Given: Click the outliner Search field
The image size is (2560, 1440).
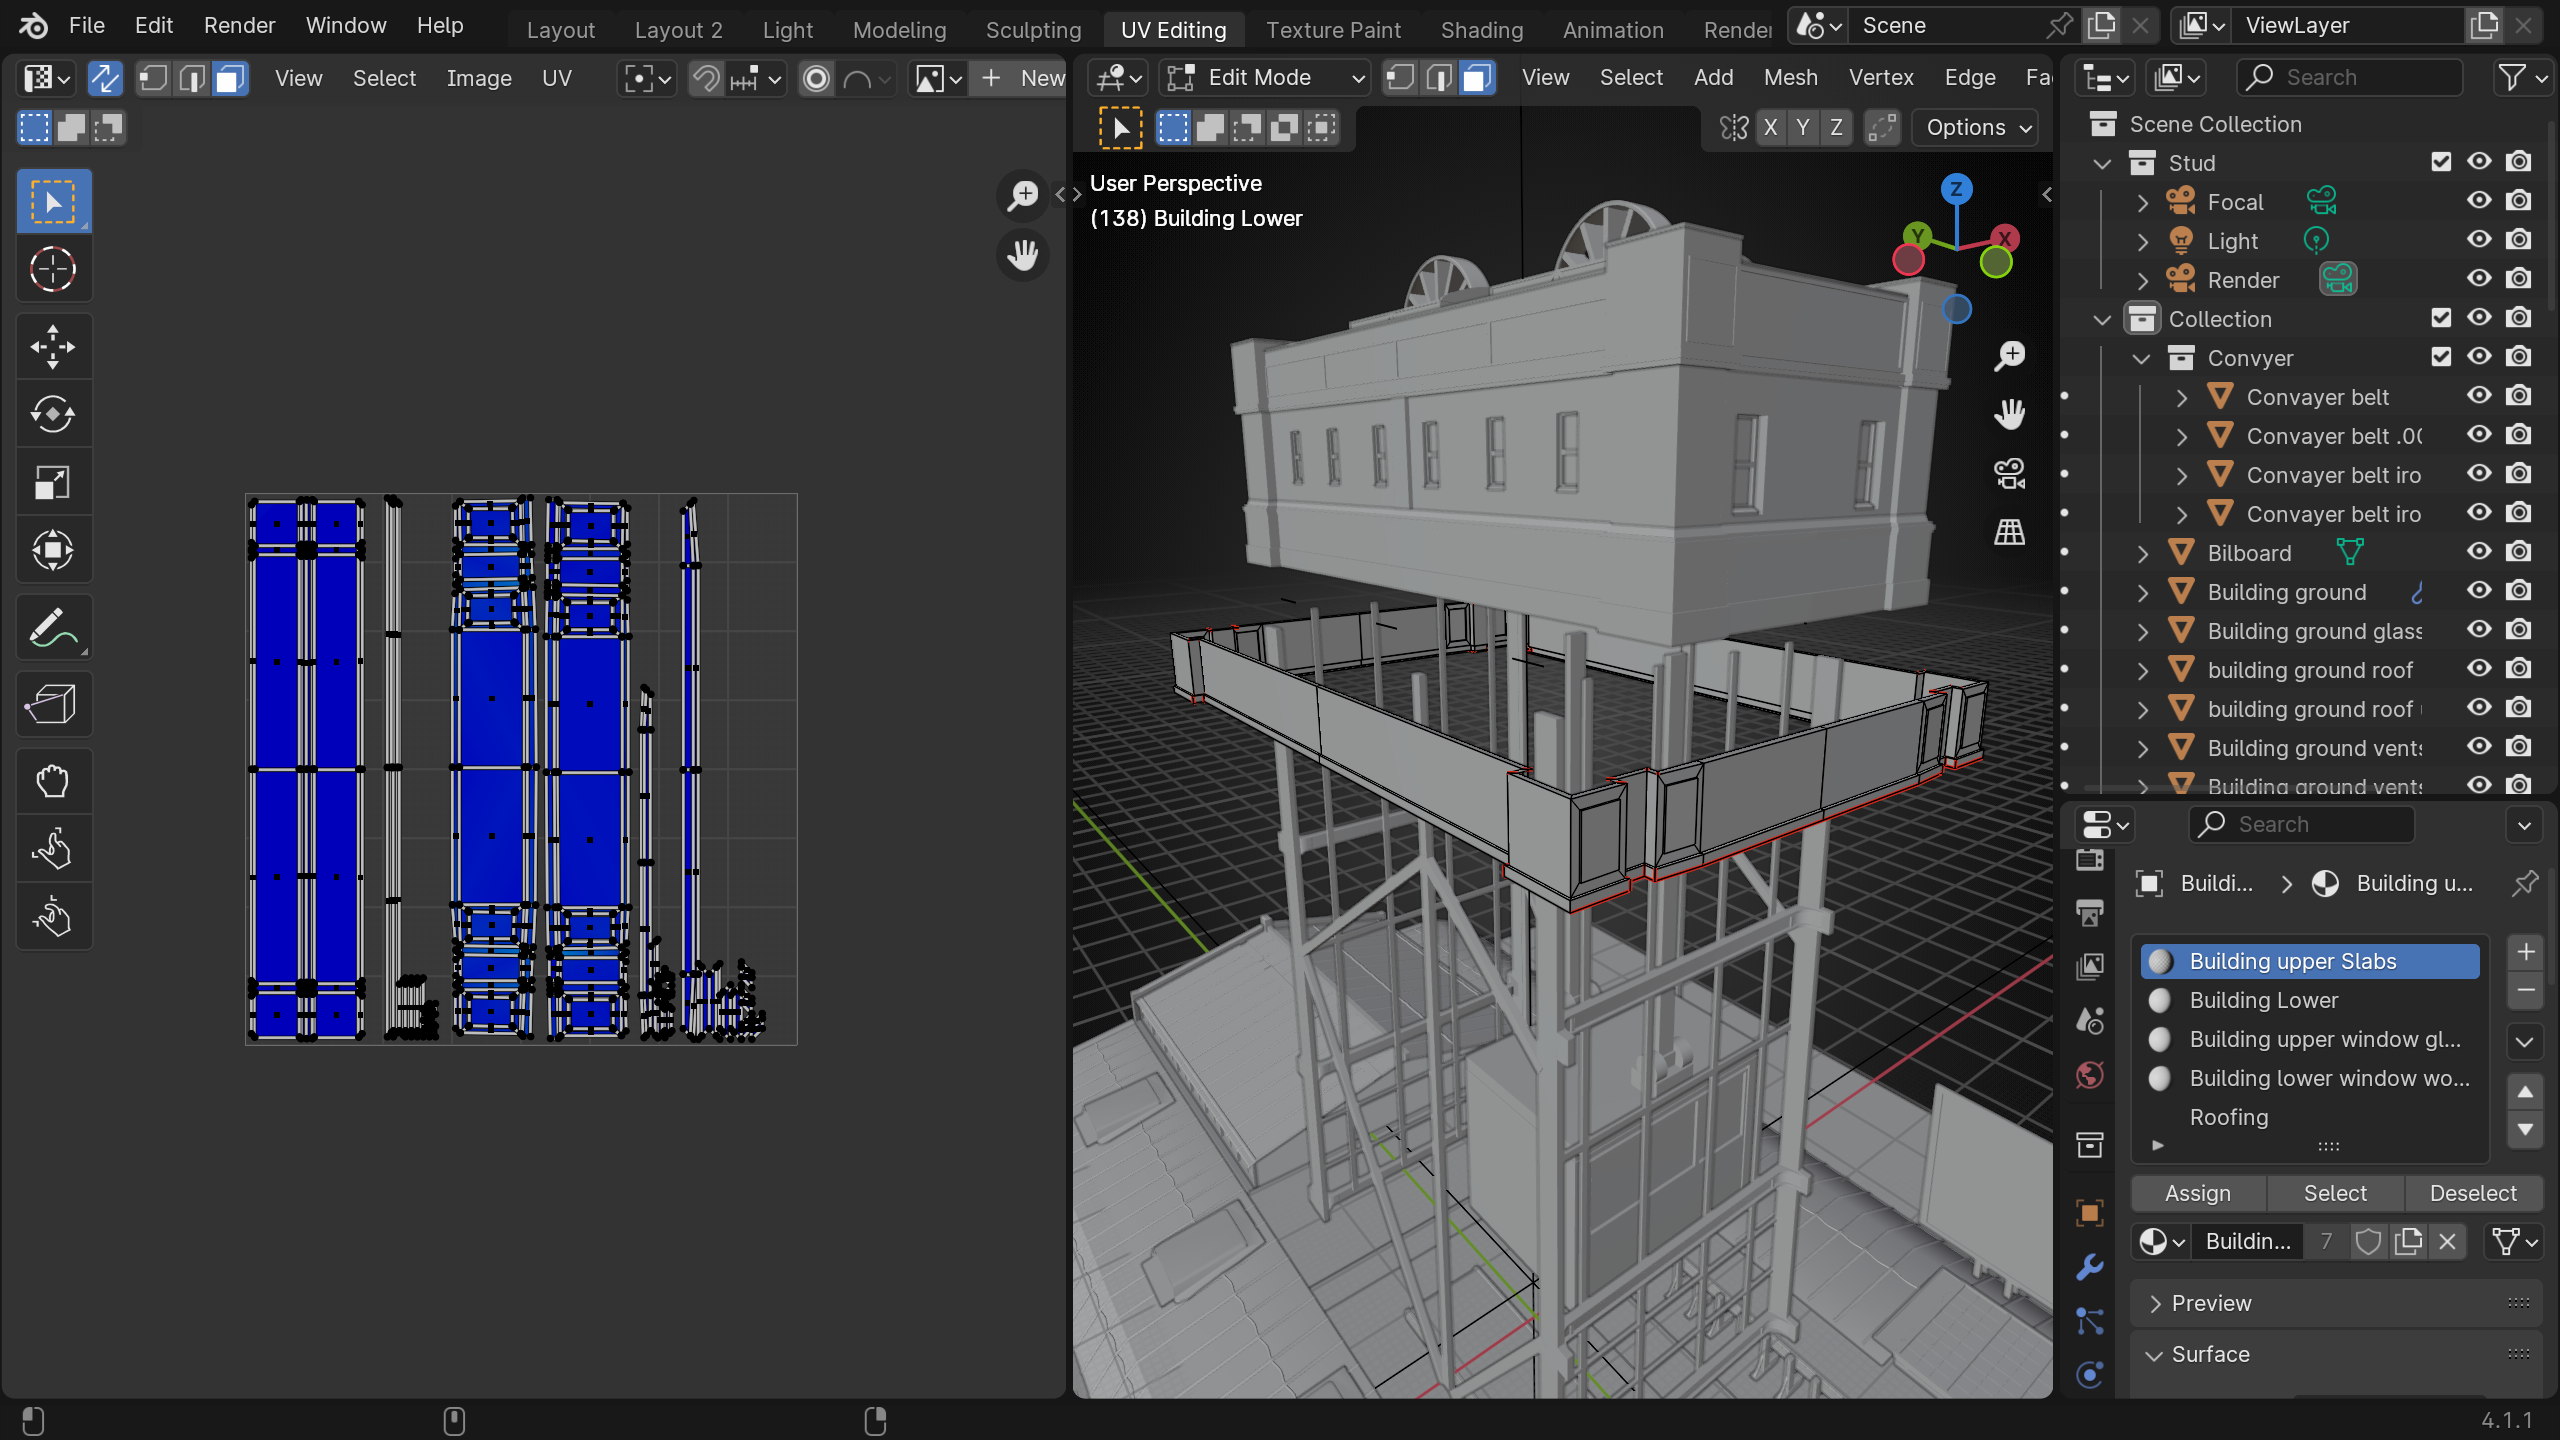Looking at the screenshot, I should 2350,77.
